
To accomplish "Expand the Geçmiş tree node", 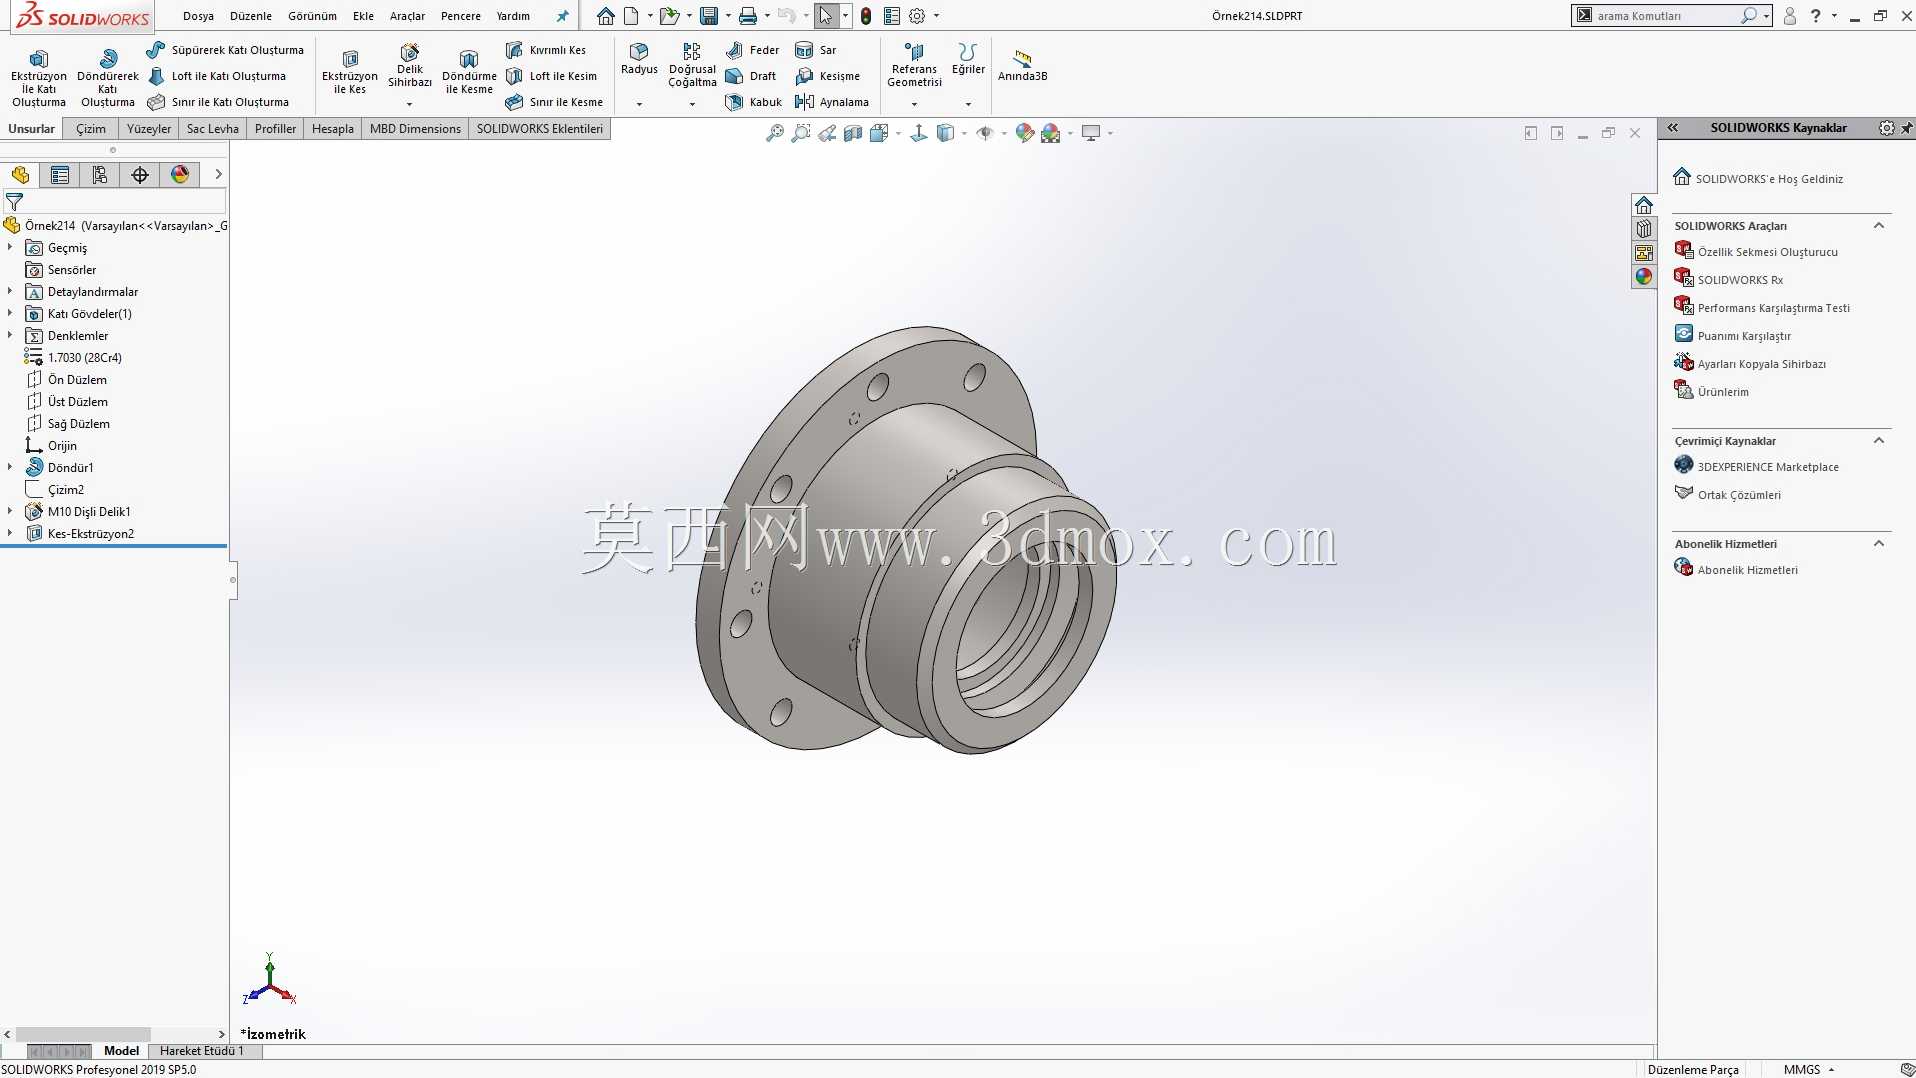I will pyautogui.click(x=10, y=247).
